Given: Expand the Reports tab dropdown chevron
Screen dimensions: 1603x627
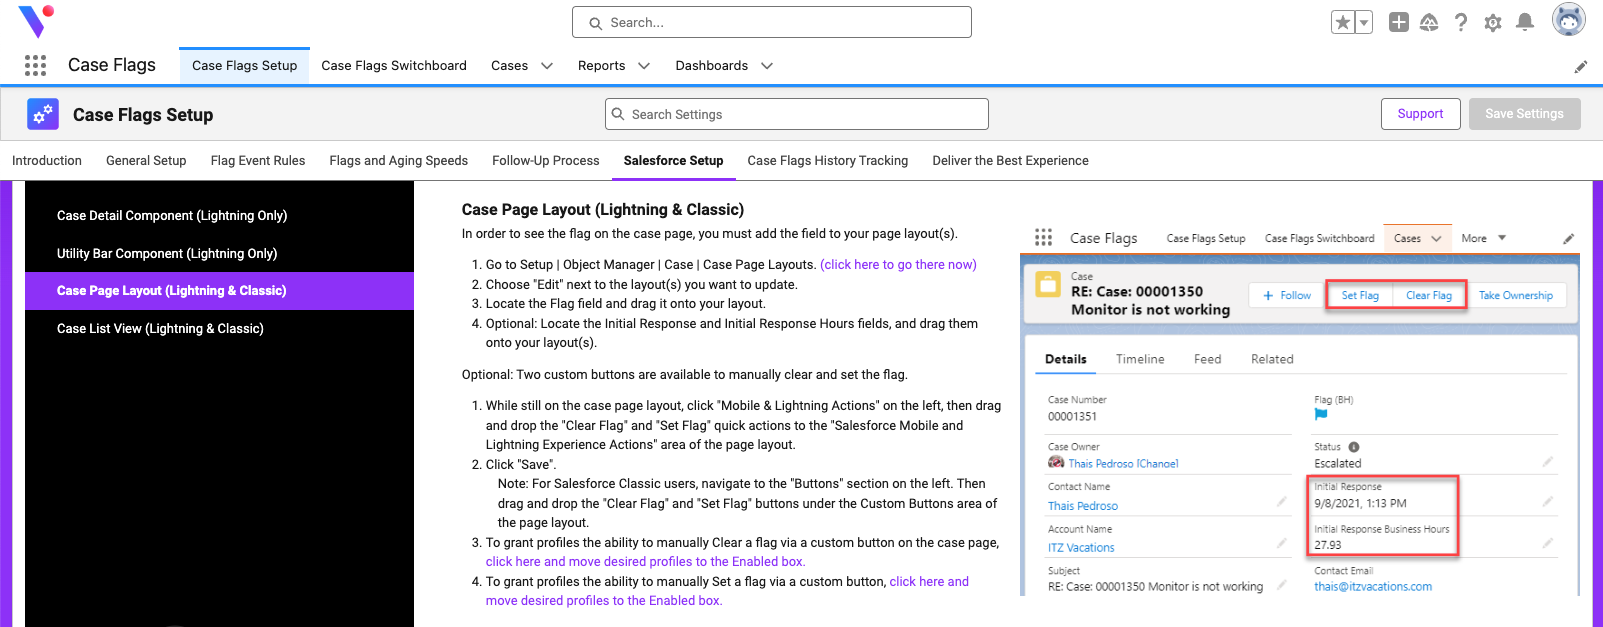Looking at the screenshot, I should pos(644,66).
